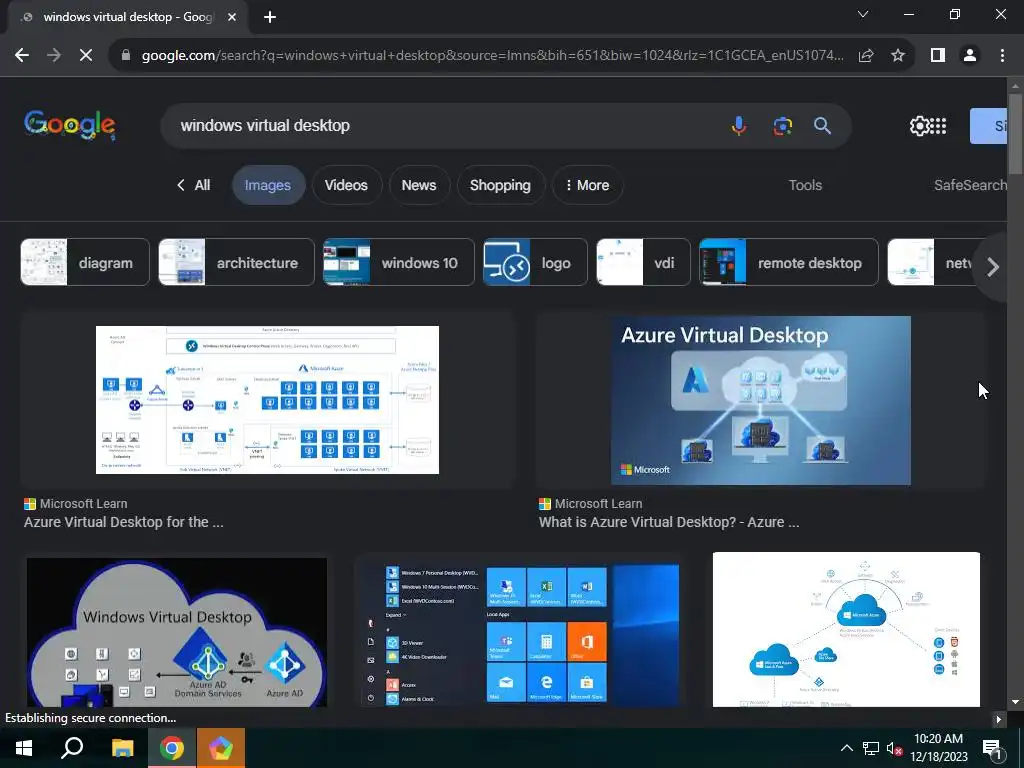Screen dimensions: 1024x768
Task: Open the Windows Virtual Desktop cloud image
Action: point(176,632)
